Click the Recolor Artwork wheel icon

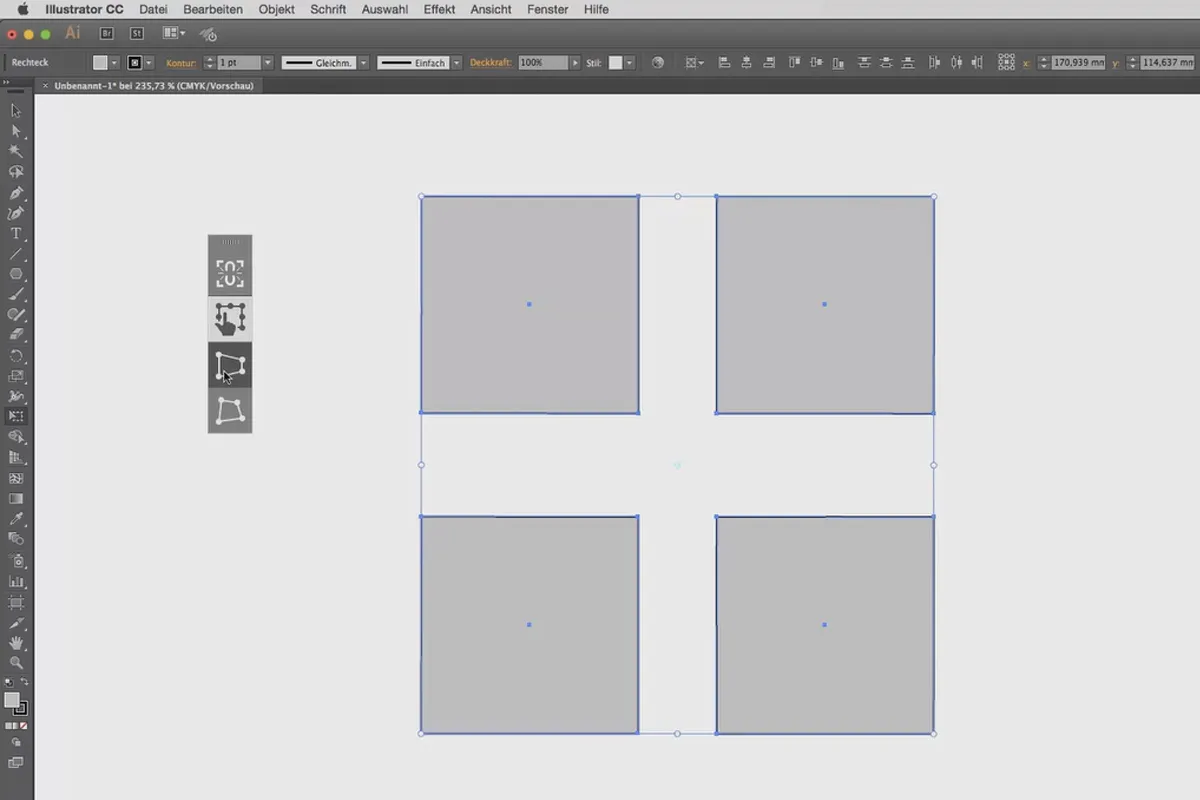[657, 62]
